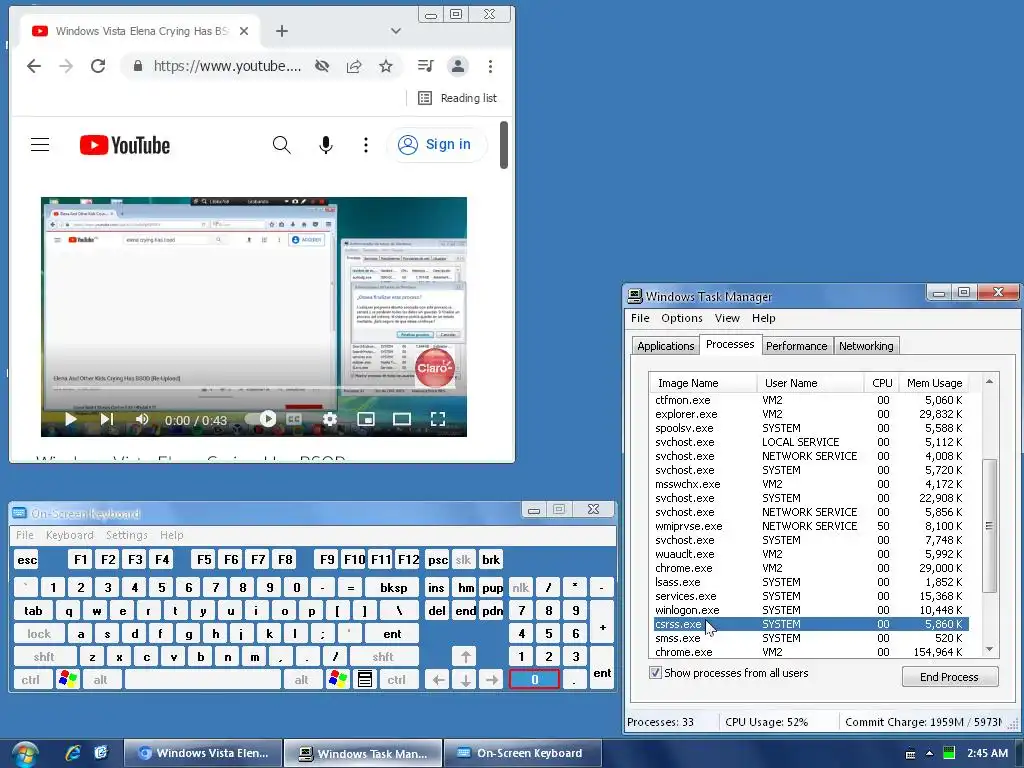Toggle left alt key on keyboard
Viewport: 1024px width, 768px height.
click(100, 680)
